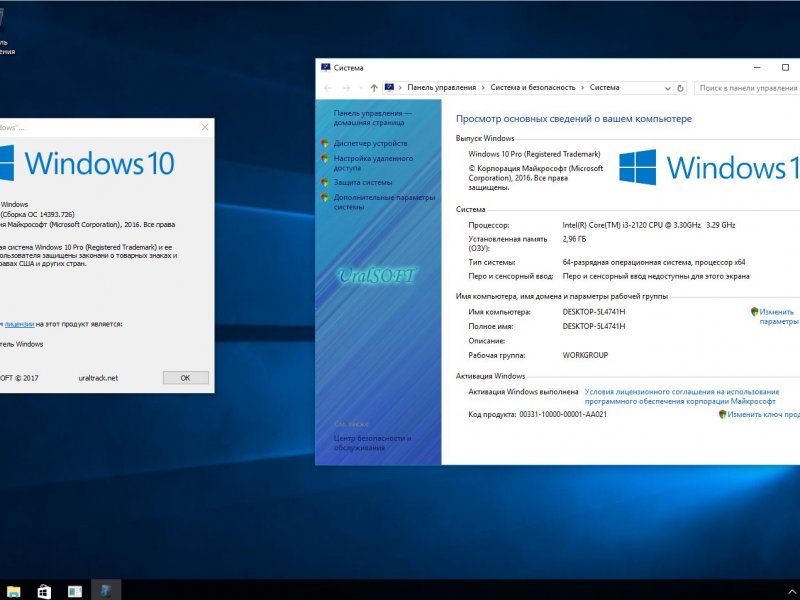The image size is (800, 600).
Task: Click the 'Рабочая группа:' label
Action: click(x=496, y=355)
